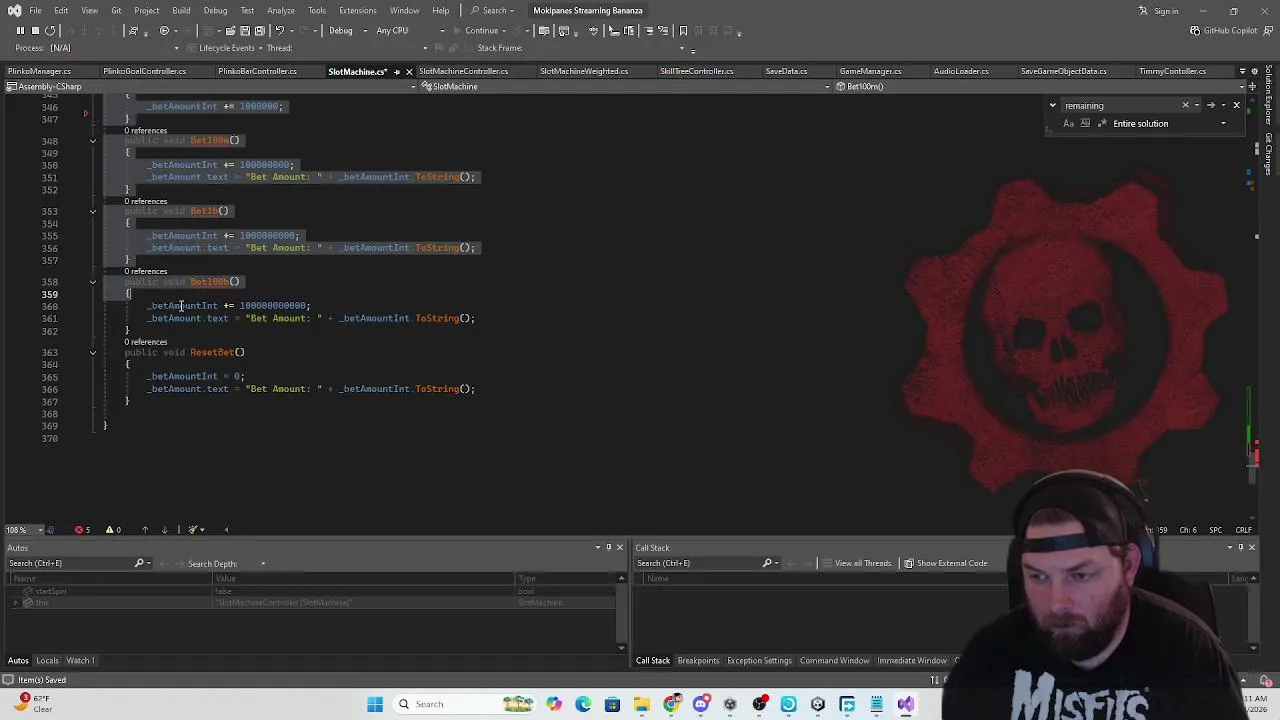Close the find box
The height and width of the screenshot is (720, 1280).
point(1236,105)
